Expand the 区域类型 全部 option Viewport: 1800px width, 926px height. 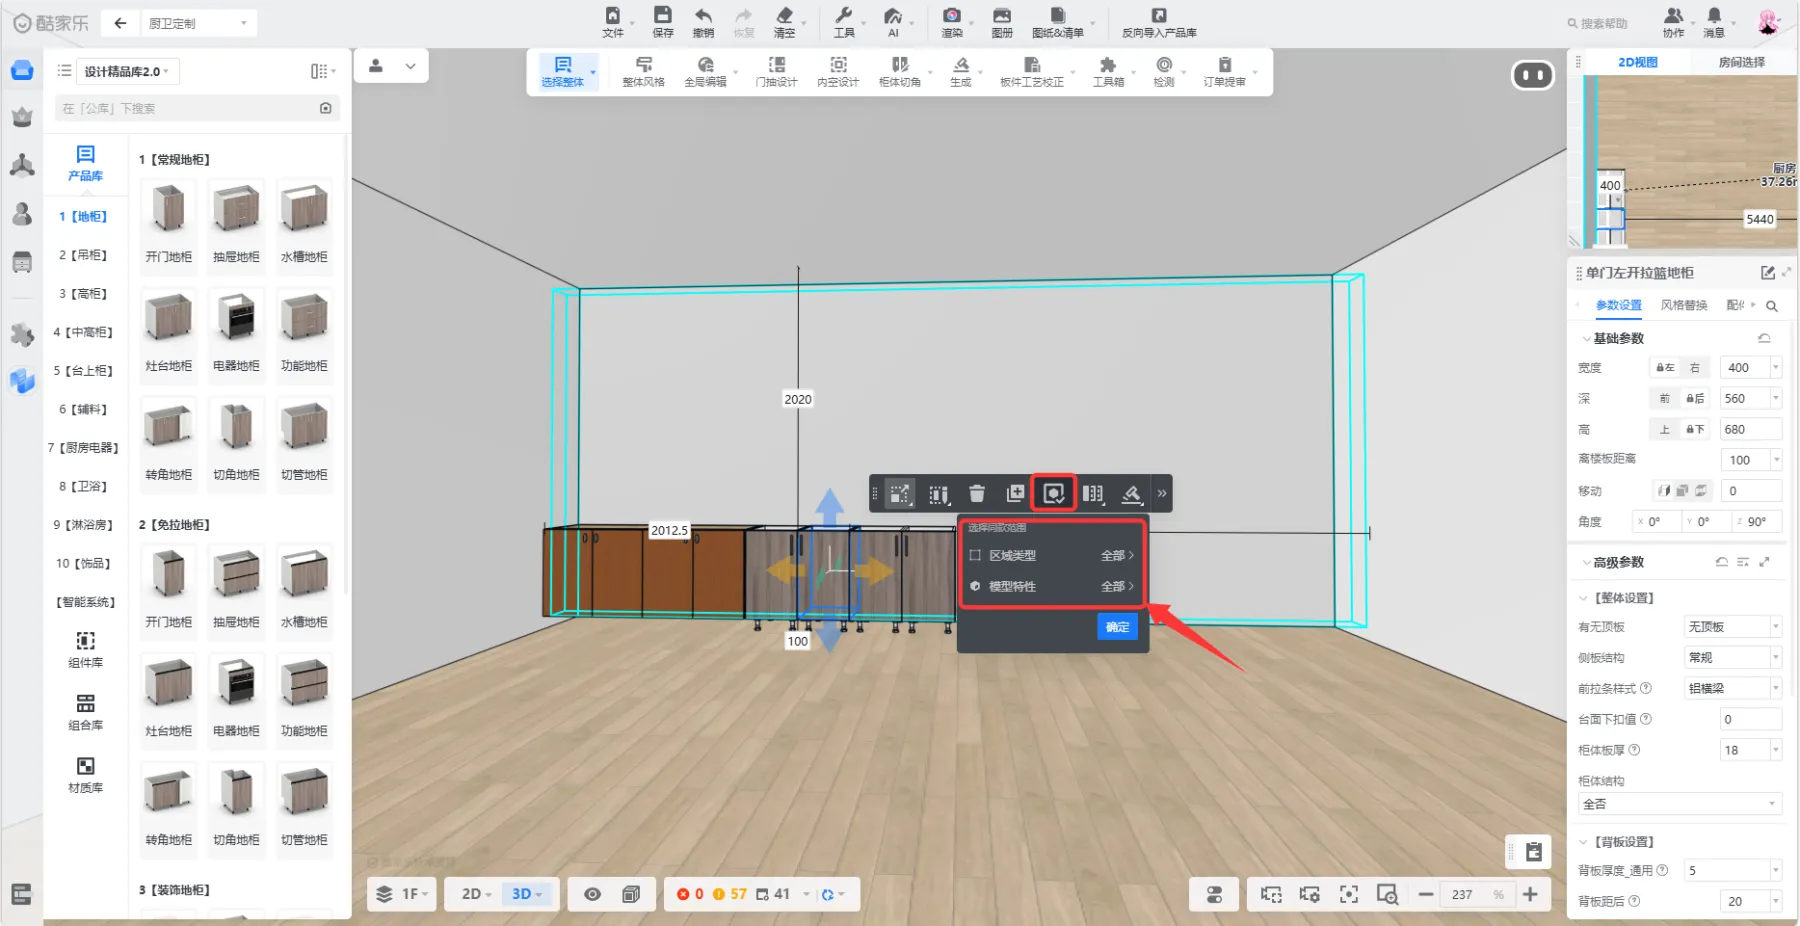click(1116, 556)
